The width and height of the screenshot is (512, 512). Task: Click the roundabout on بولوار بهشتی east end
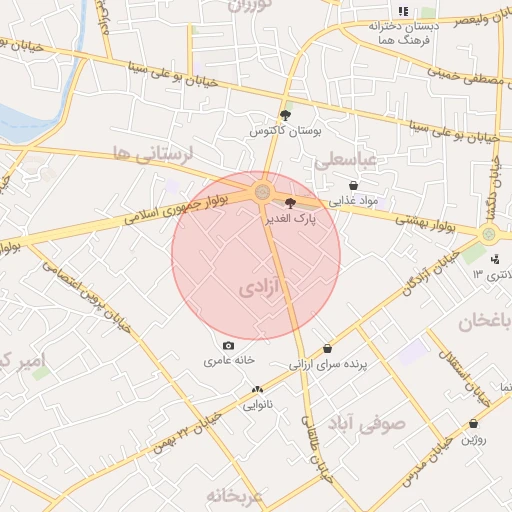pos(489,234)
